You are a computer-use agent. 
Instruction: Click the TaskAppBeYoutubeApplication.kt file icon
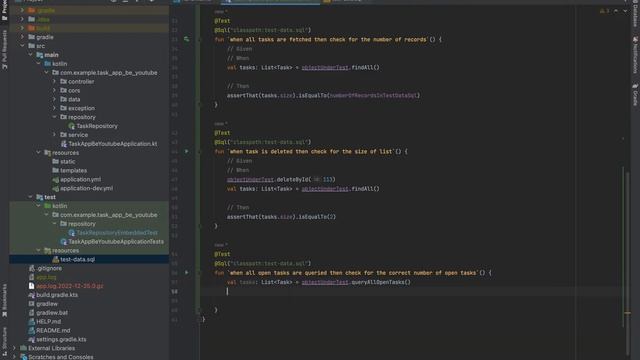tap(64, 144)
